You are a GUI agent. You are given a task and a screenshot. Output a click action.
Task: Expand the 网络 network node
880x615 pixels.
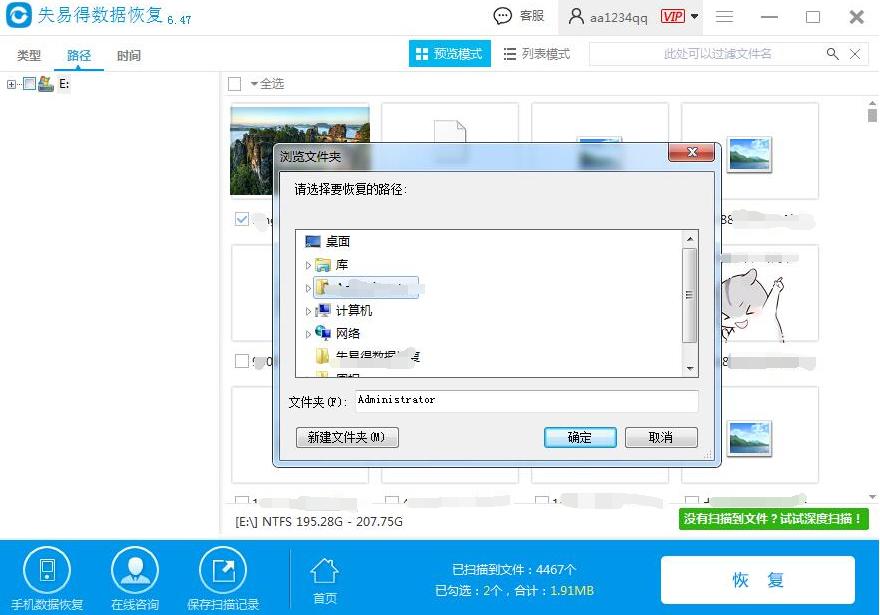[x=307, y=334]
